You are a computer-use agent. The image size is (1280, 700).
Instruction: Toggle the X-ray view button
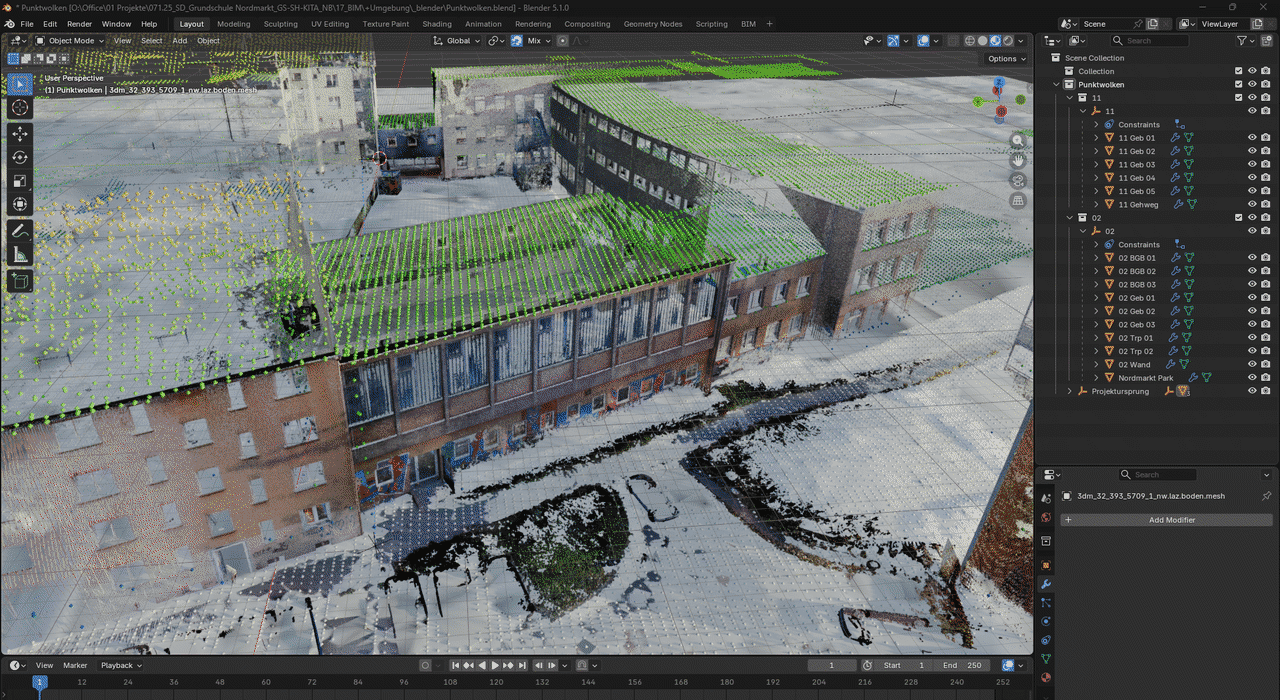[x=951, y=41]
